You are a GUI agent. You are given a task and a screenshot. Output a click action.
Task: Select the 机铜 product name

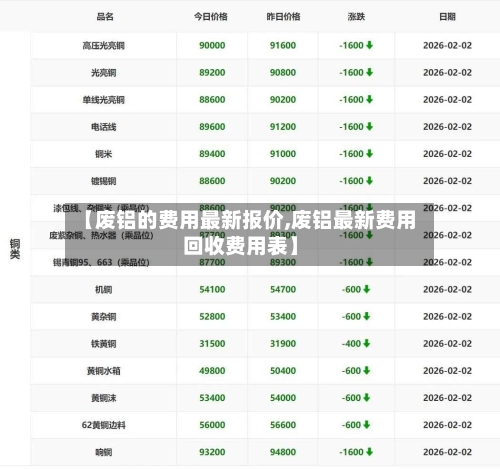pos(104,290)
